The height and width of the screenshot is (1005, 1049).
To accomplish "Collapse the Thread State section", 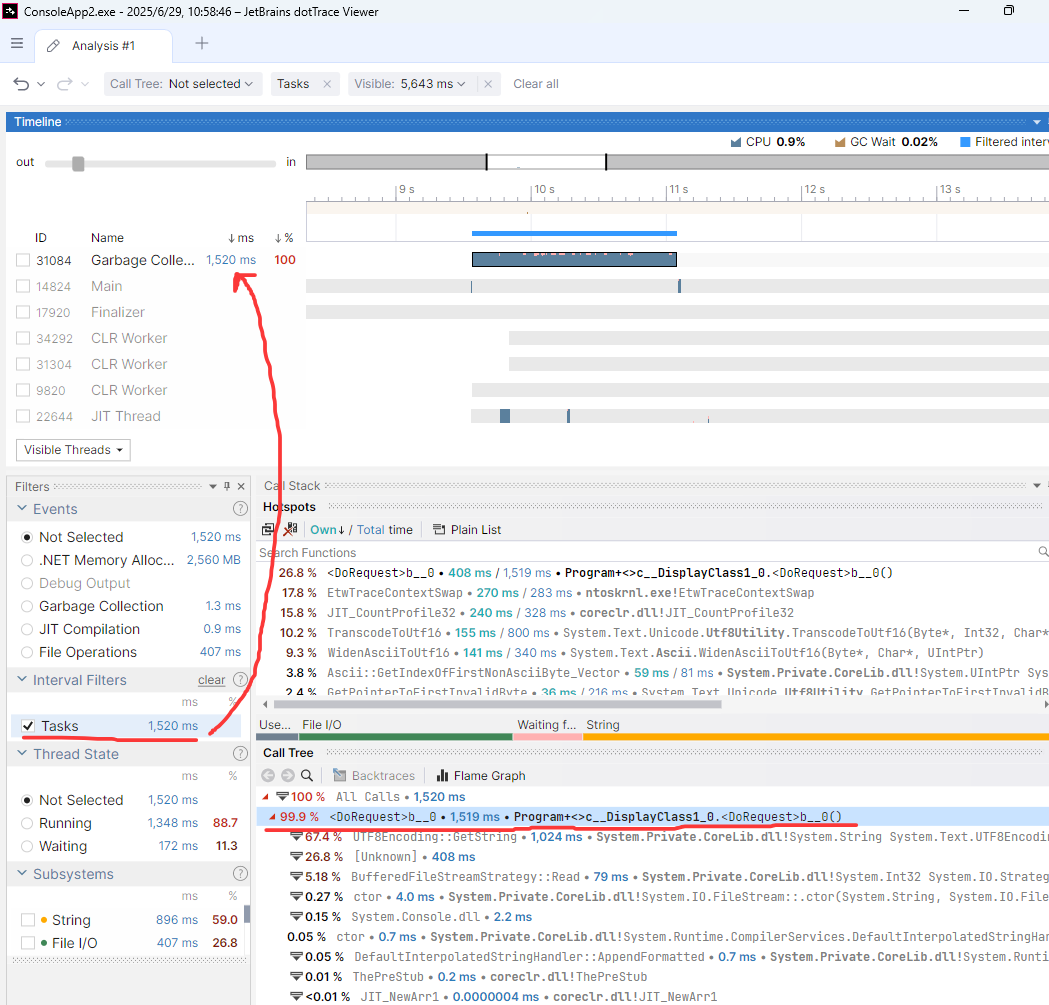I will coord(21,754).
